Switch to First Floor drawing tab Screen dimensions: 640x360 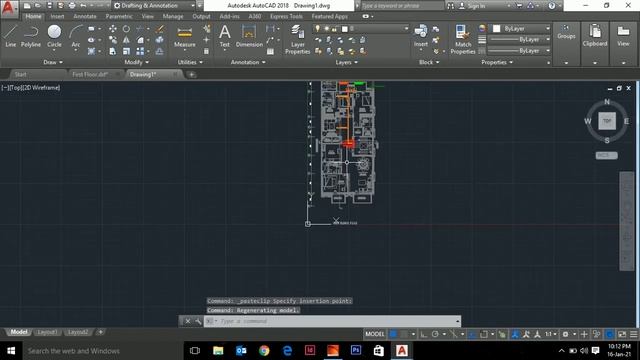[x=90, y=74]
